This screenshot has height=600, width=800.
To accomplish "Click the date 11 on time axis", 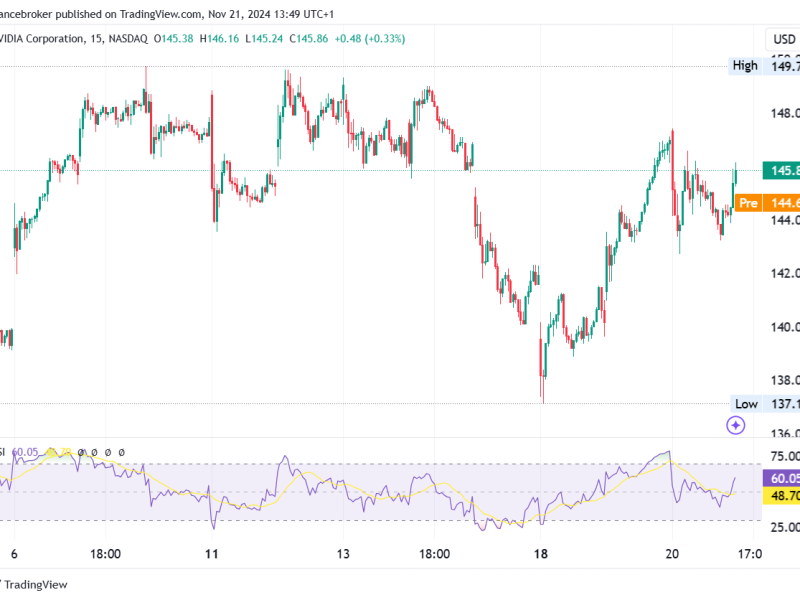I will point(212,554).
